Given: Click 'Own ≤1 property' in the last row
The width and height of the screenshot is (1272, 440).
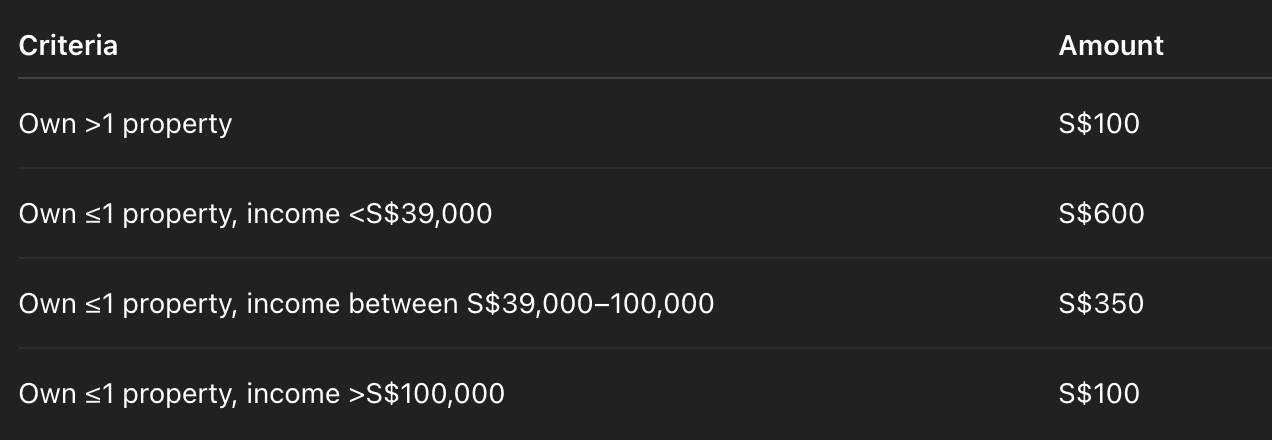Looking at the screenshot, I should 125,394.
